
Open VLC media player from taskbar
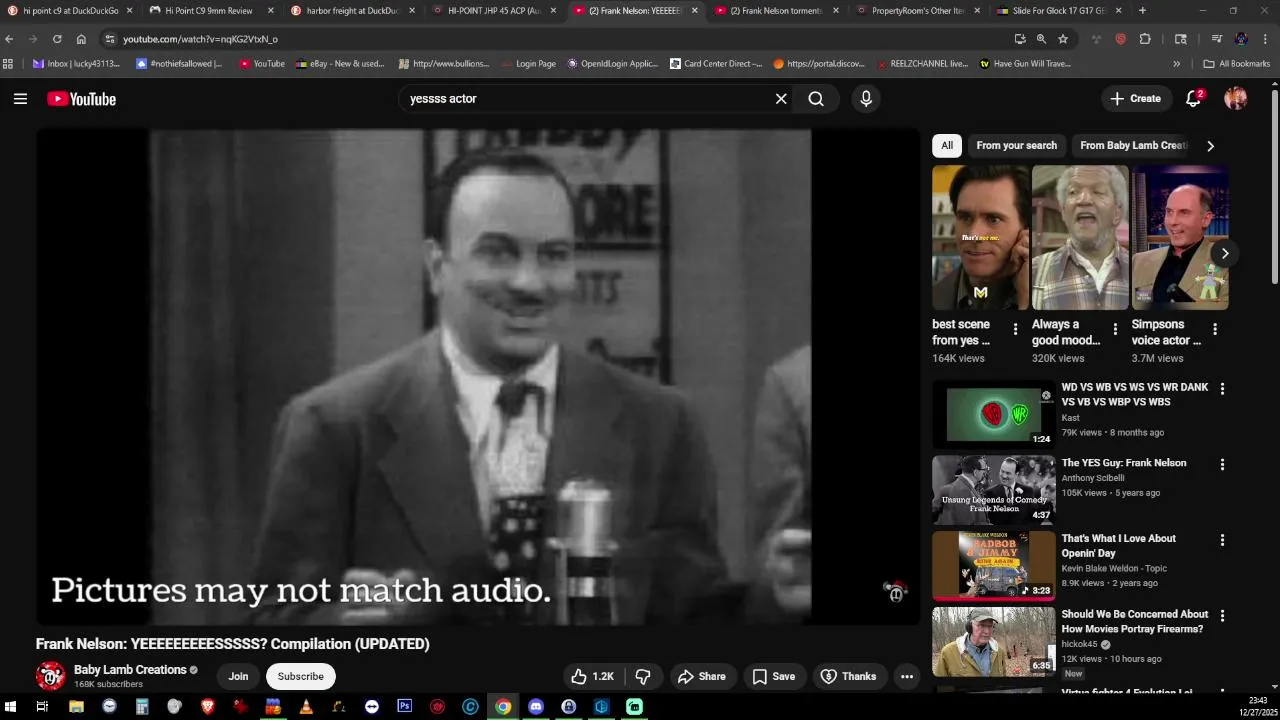tap(306, 706)
